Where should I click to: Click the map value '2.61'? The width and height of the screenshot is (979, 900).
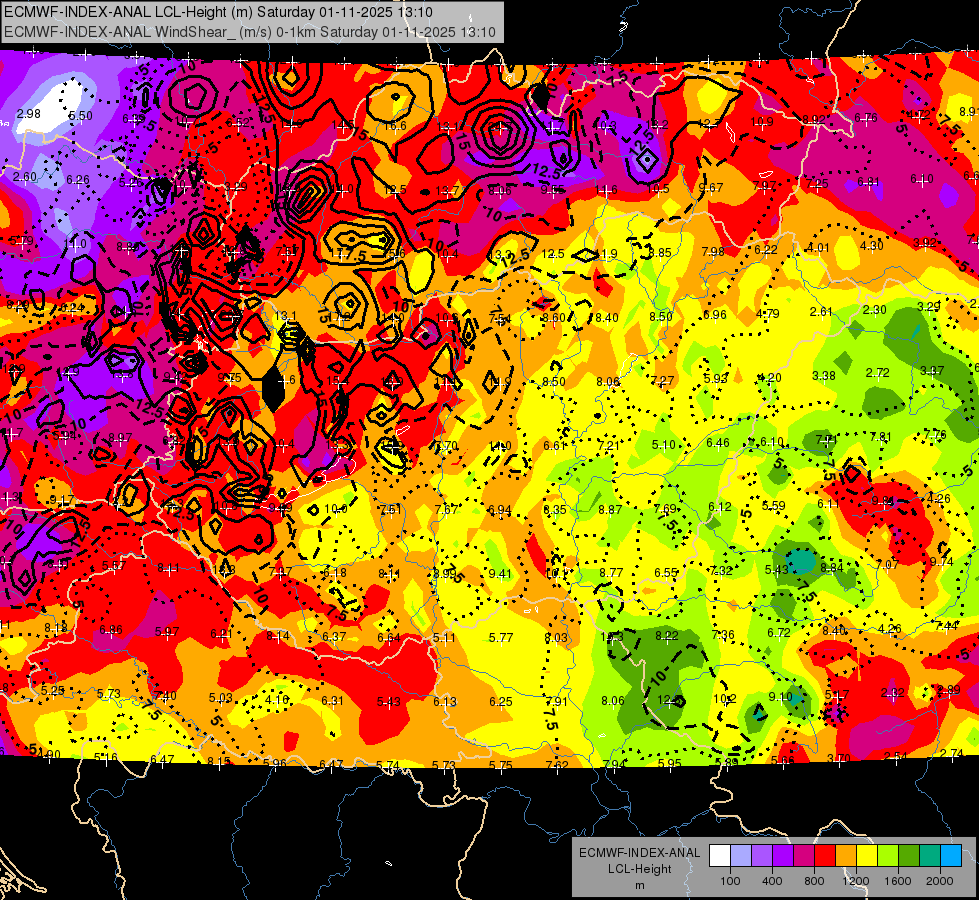pos(821,312)
